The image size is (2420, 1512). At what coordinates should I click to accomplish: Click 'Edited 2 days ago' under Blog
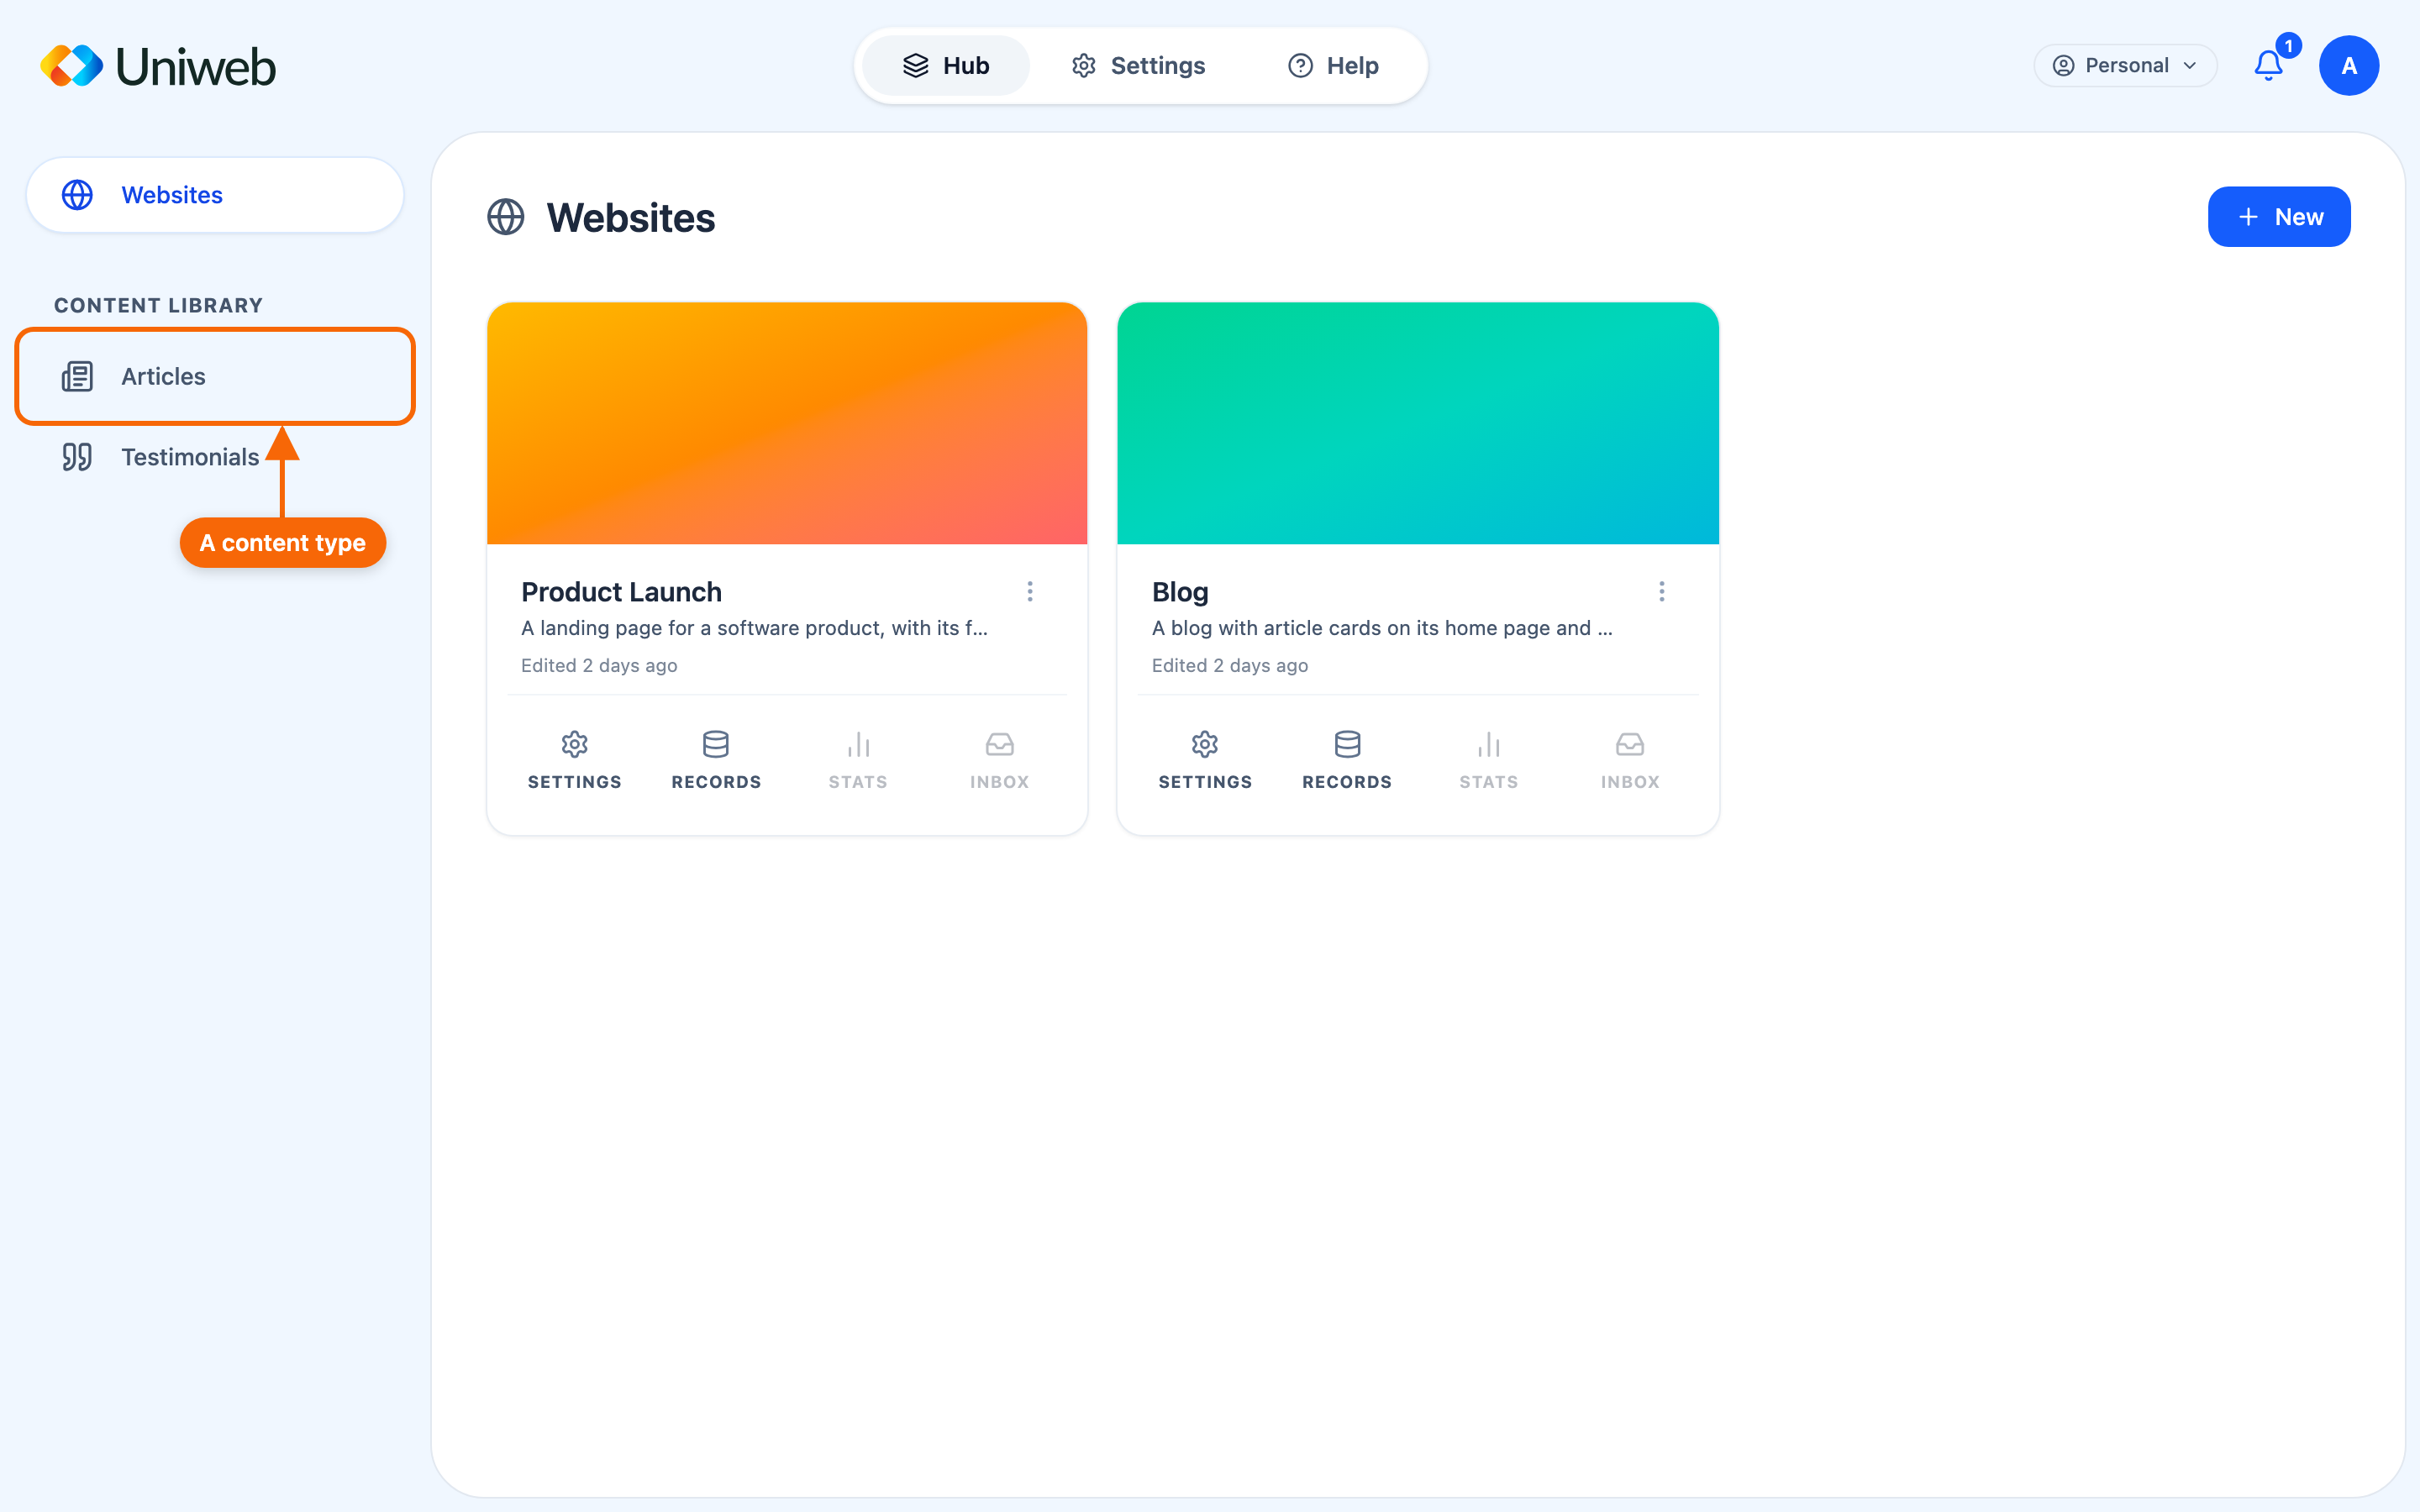coord(1229,665)
